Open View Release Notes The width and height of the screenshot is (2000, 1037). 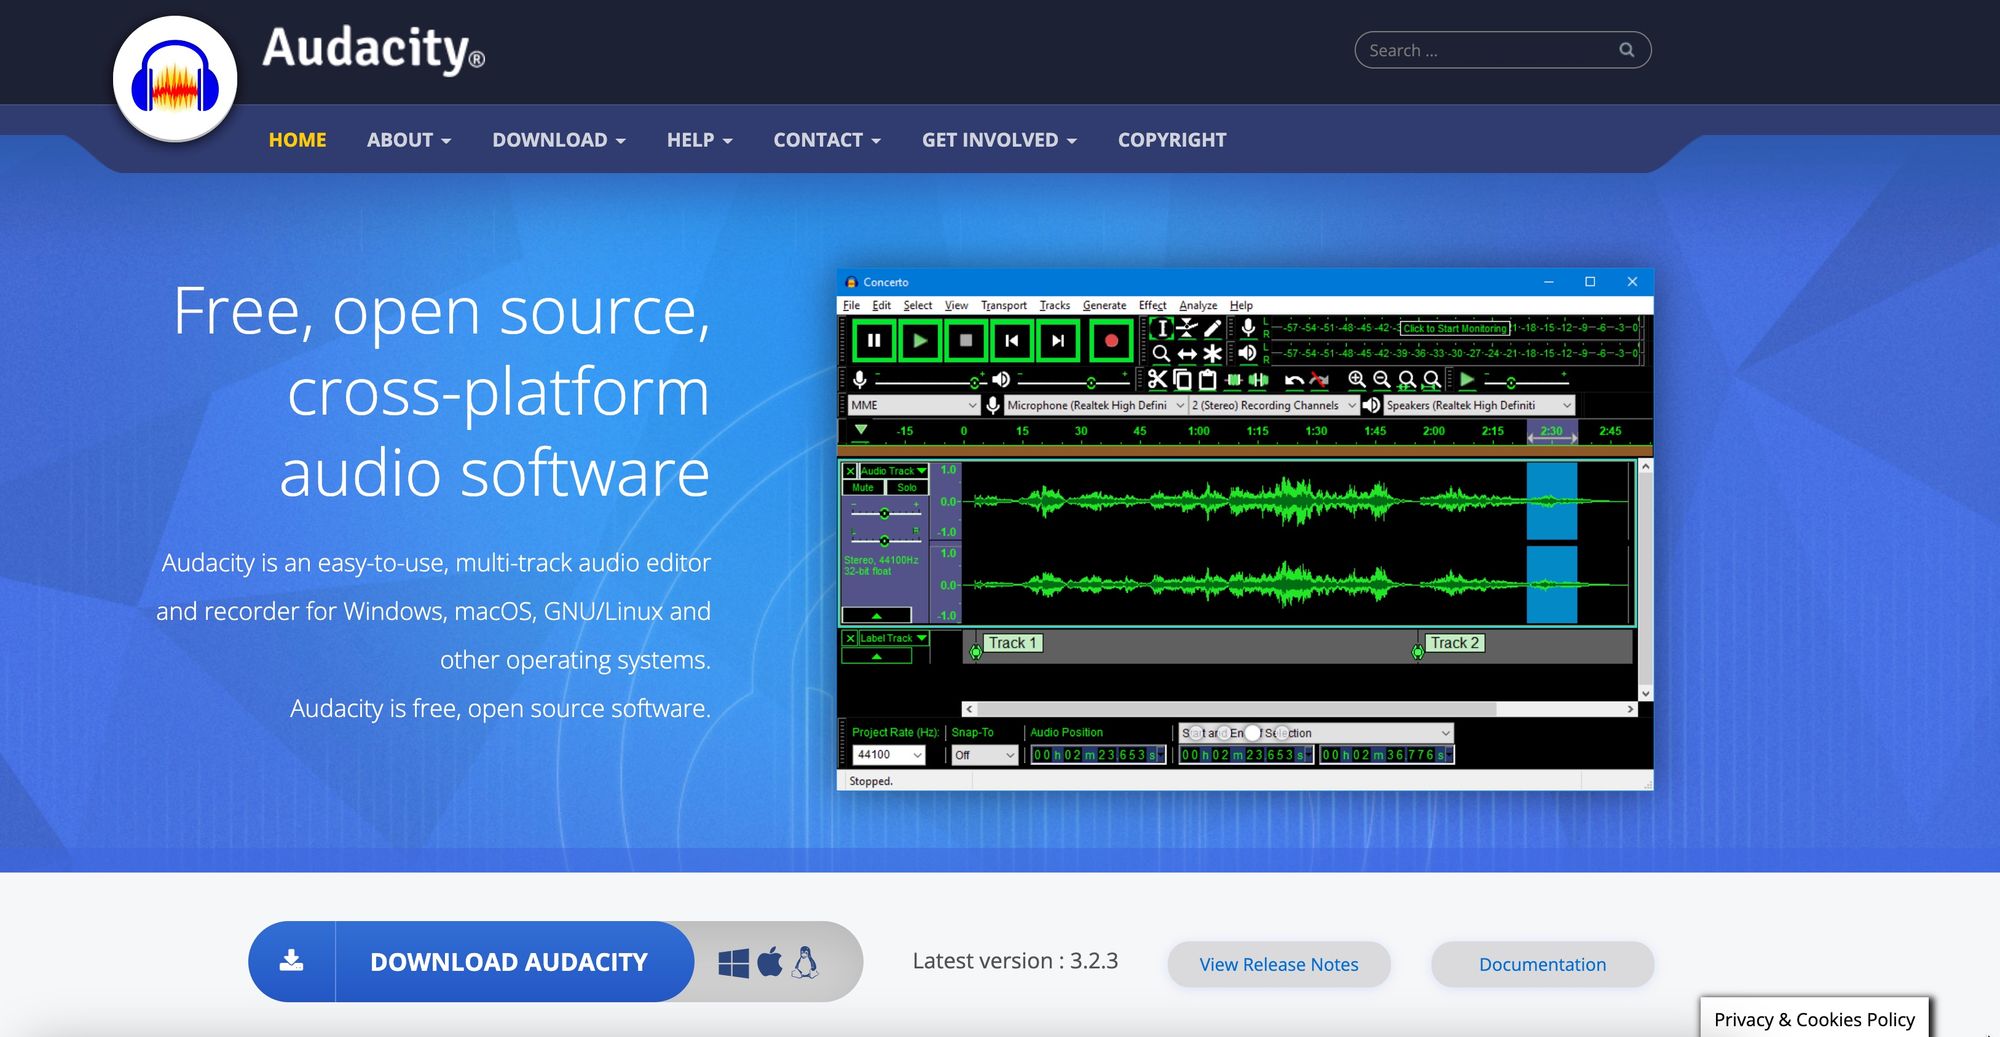click(1278, 964)
